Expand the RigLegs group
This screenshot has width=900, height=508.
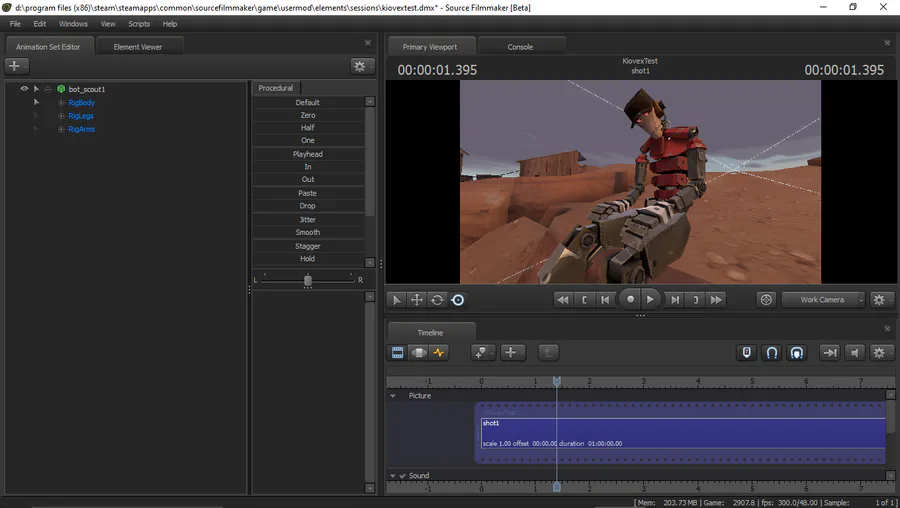[61, 116]
